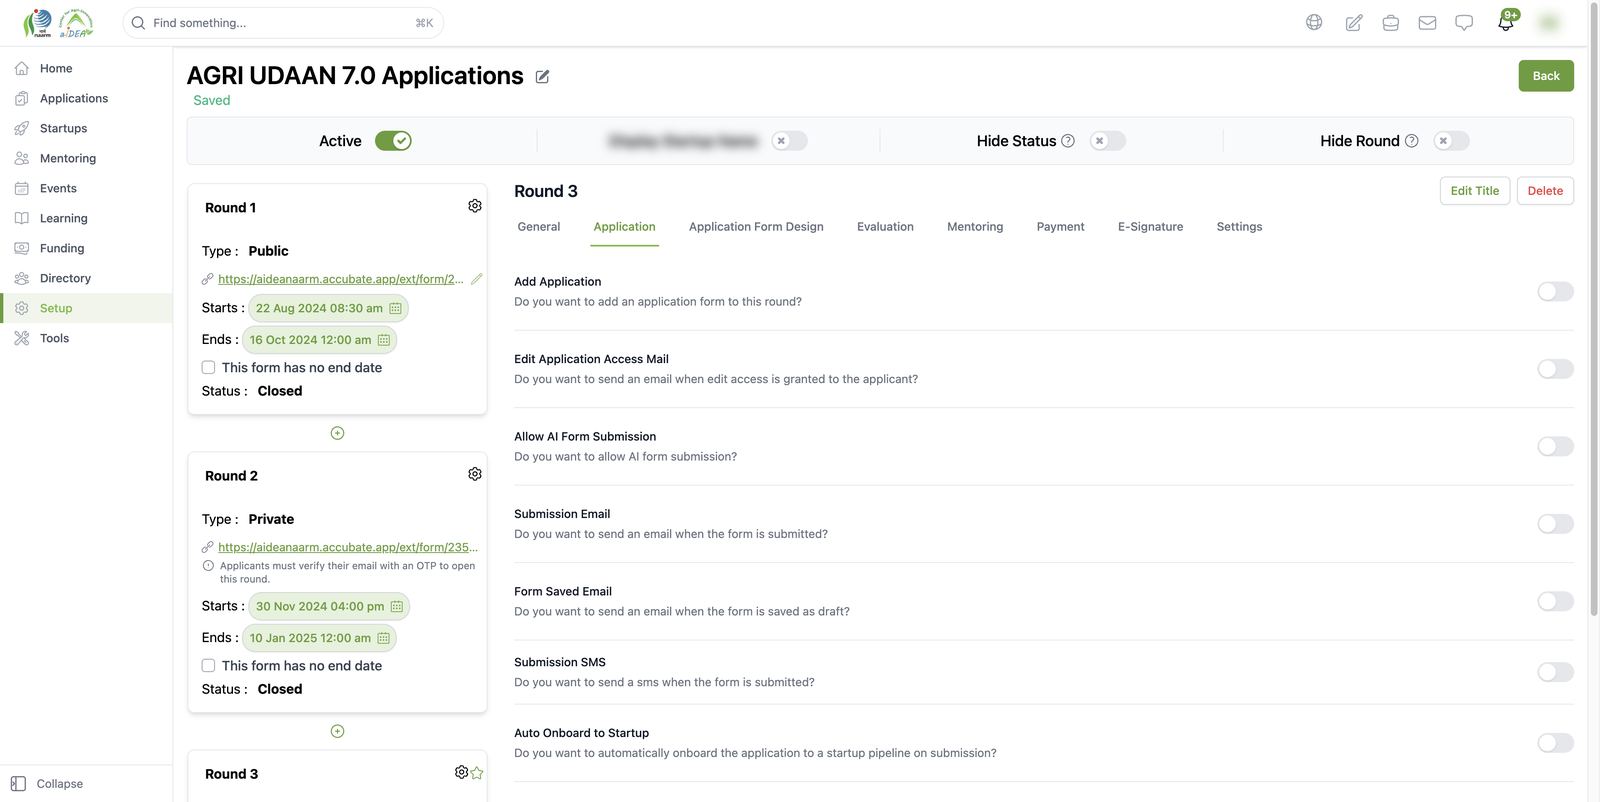1600x802 pixels.
Task: Click the Back button
Action: (x=1546, y=76)
